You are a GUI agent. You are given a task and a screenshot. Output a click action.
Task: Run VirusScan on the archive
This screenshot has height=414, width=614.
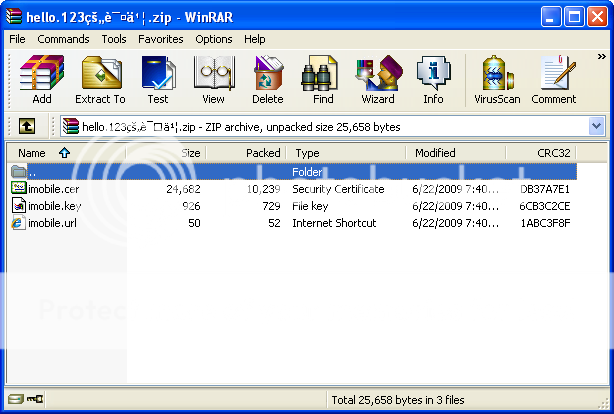click(497, 80)
